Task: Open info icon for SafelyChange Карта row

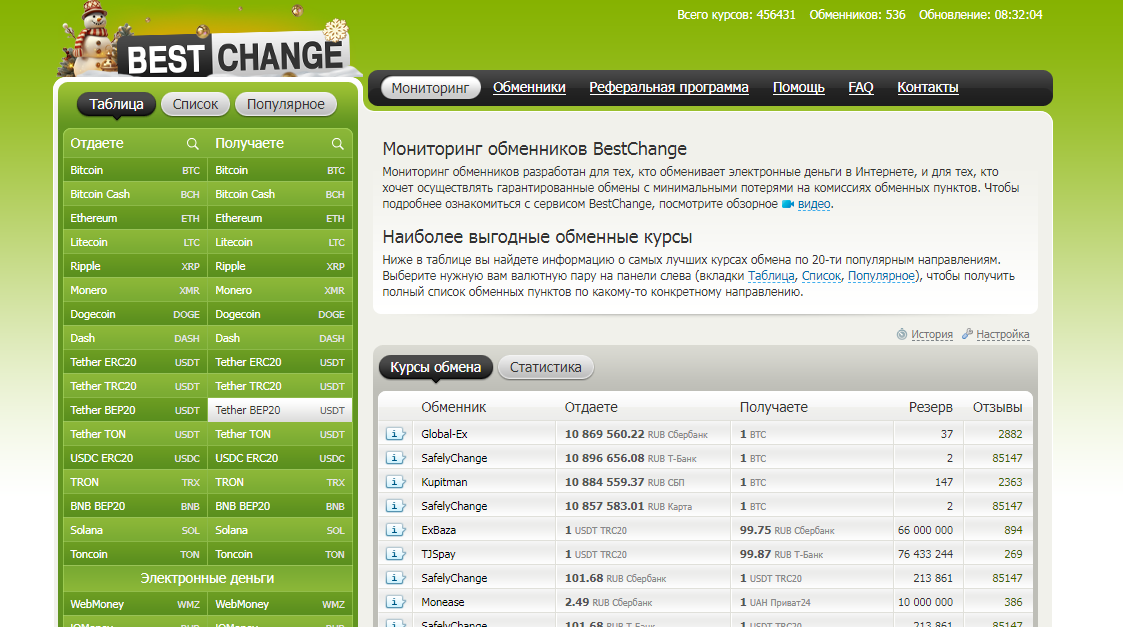Action: pos(395,506)
